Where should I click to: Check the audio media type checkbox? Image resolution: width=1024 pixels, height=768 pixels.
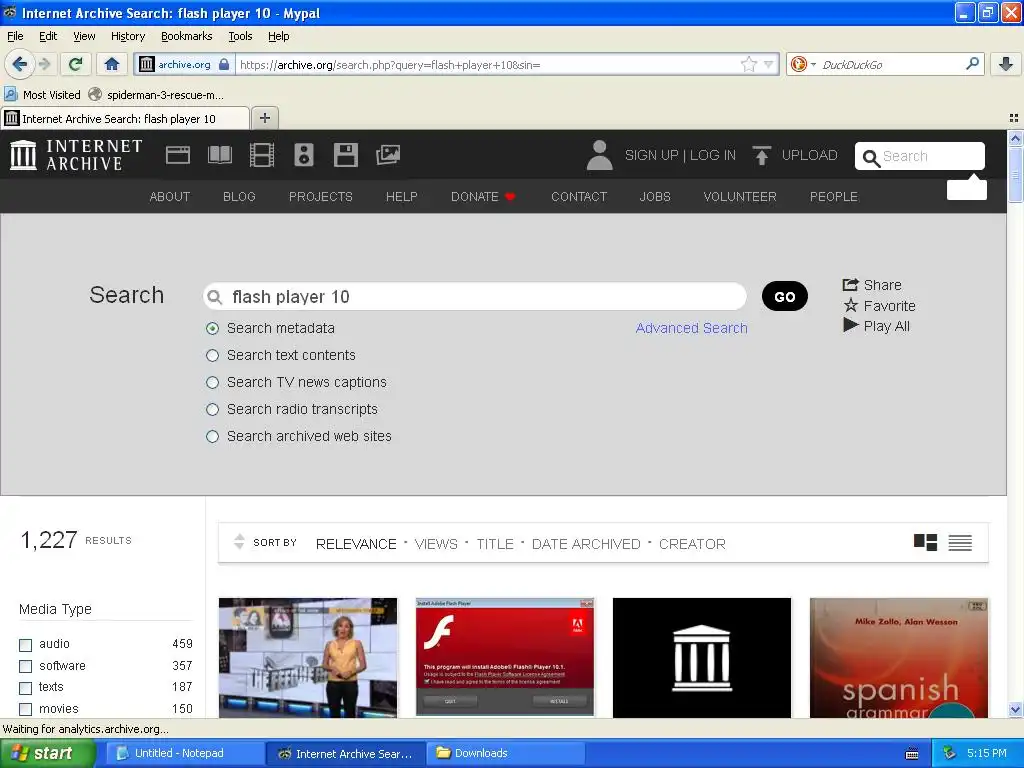click(x=25, y=645)
